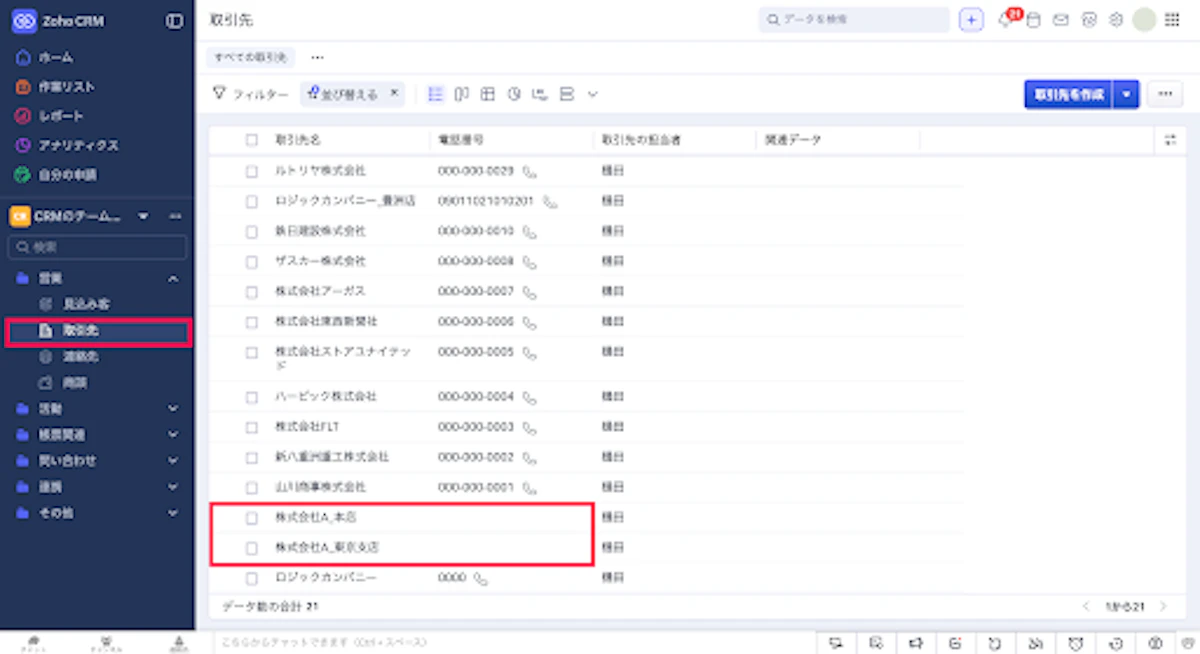Switch to the table grid view icon
The image size is (1200, 654).
click(488, 94)
